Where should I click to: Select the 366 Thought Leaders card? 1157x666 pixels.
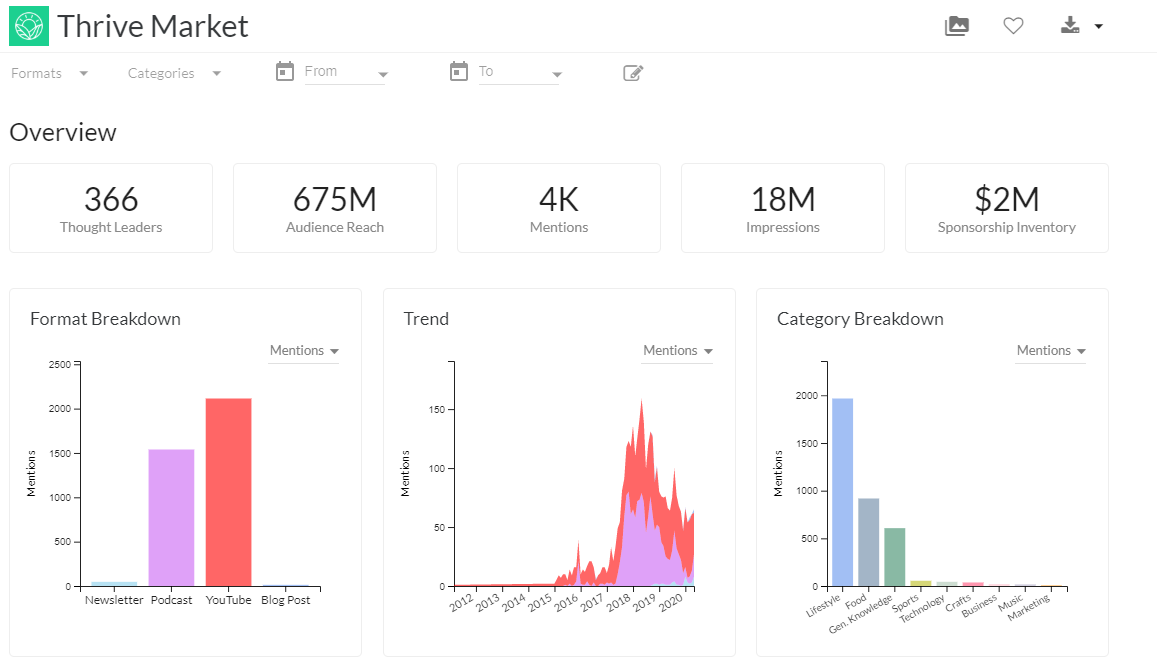111,208
